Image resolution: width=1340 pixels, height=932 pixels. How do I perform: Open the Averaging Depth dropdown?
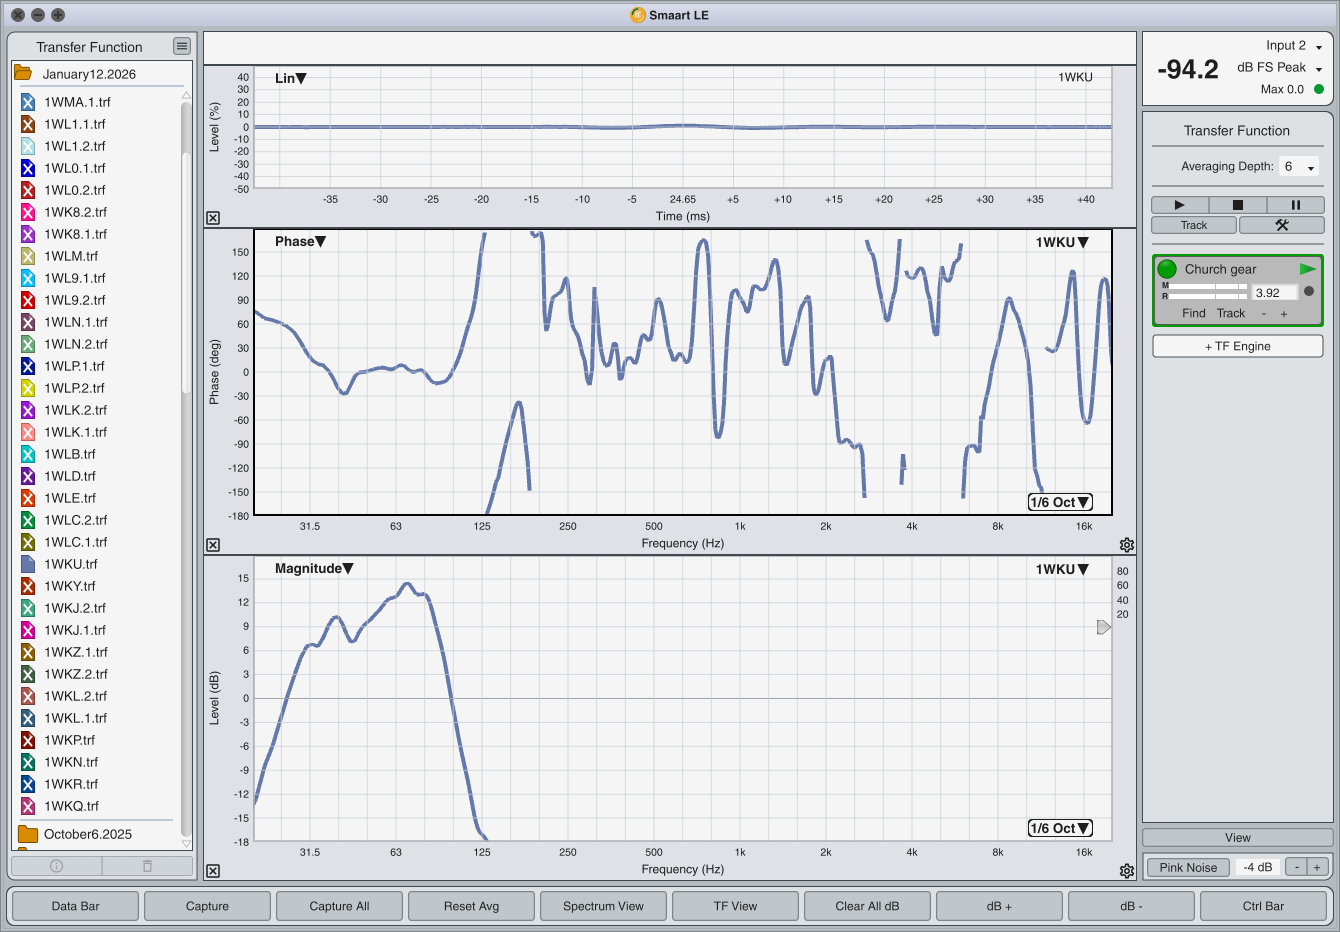click(1299, 167)
